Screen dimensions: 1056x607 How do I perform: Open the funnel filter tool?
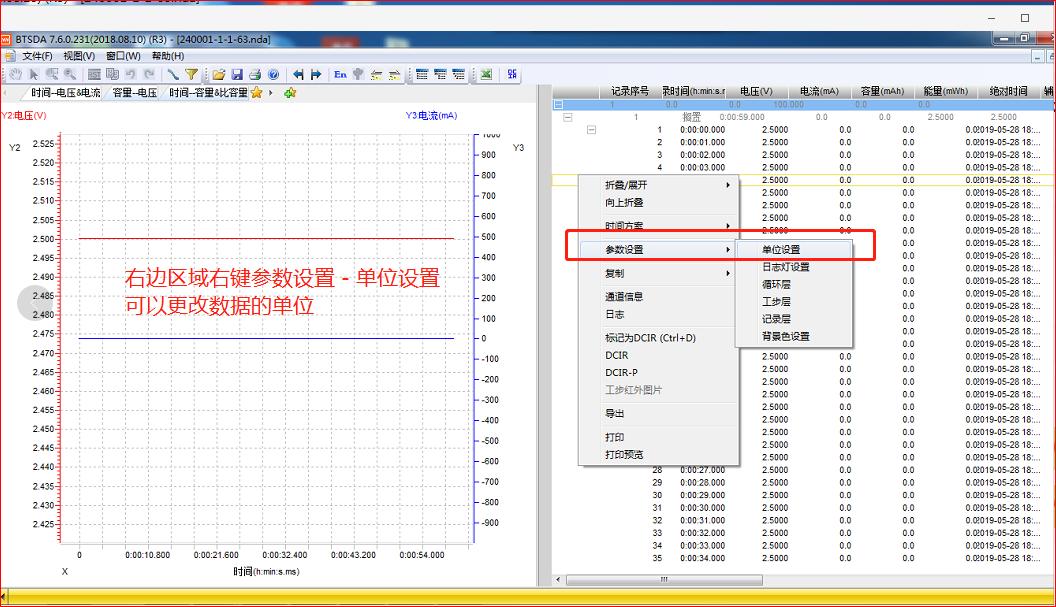pos(191,74)
